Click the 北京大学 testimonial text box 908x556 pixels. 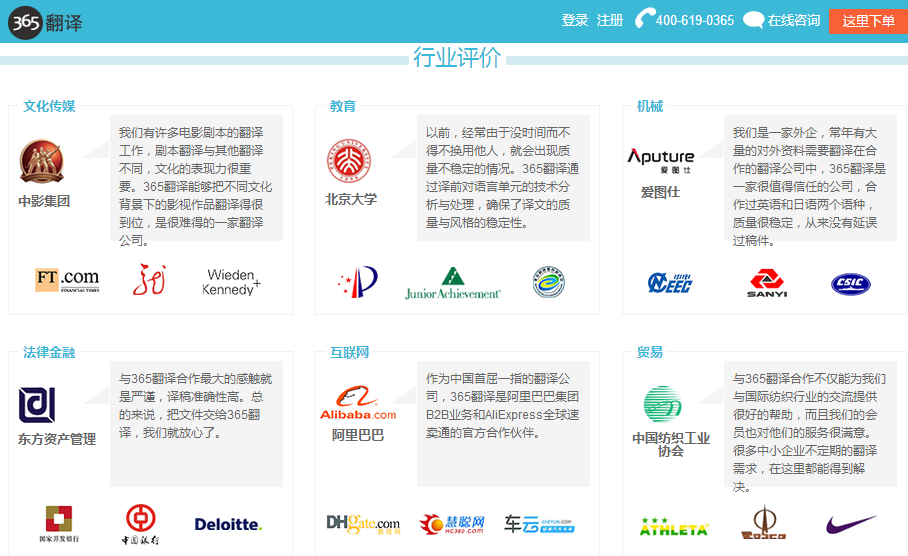[x=503, y=178]
